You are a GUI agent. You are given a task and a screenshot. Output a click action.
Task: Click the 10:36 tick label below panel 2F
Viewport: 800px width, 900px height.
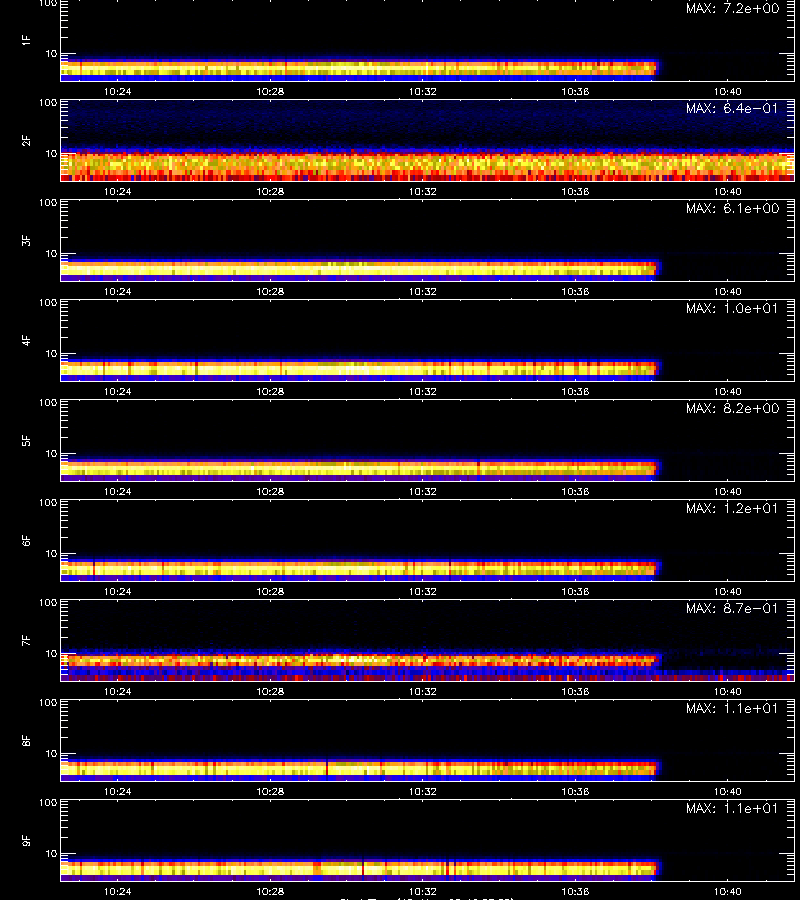575,191
